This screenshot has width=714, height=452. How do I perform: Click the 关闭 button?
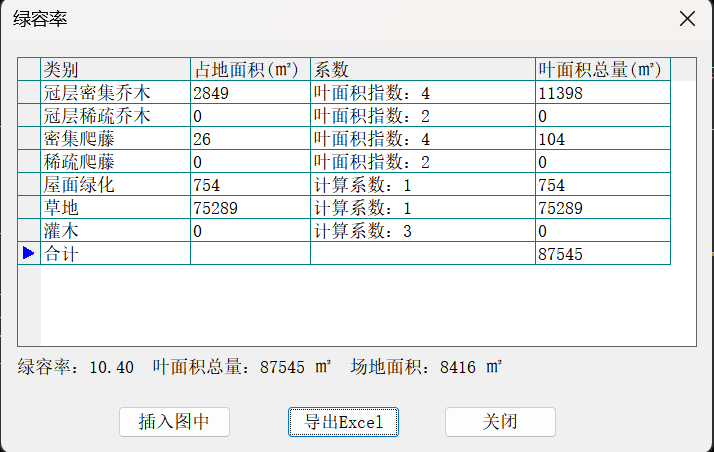coord(500,422)
